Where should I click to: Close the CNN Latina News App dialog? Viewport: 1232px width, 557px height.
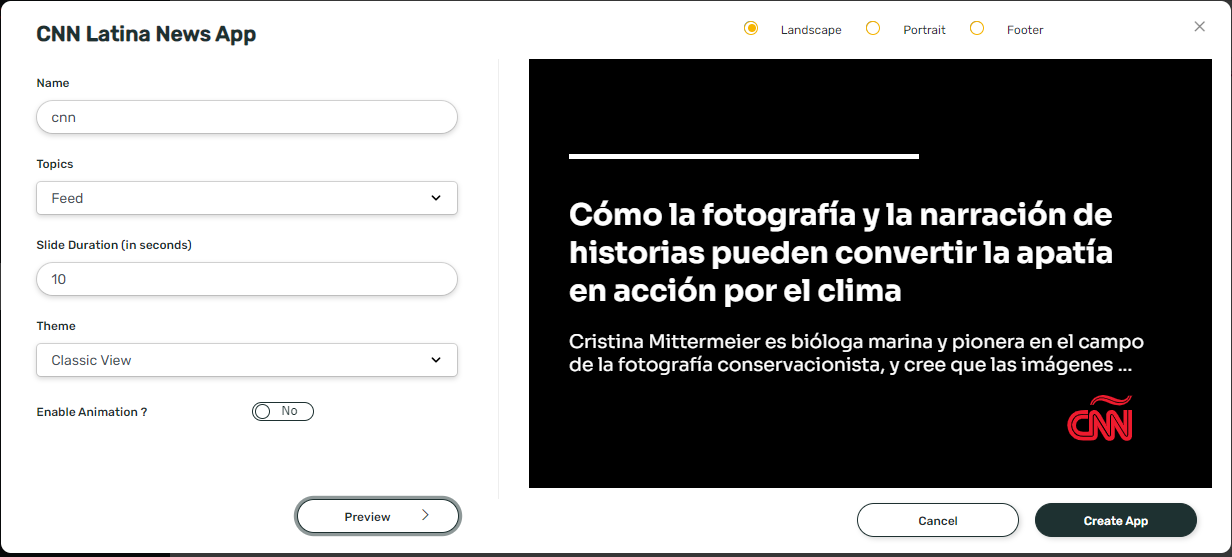click(1200, 27)
